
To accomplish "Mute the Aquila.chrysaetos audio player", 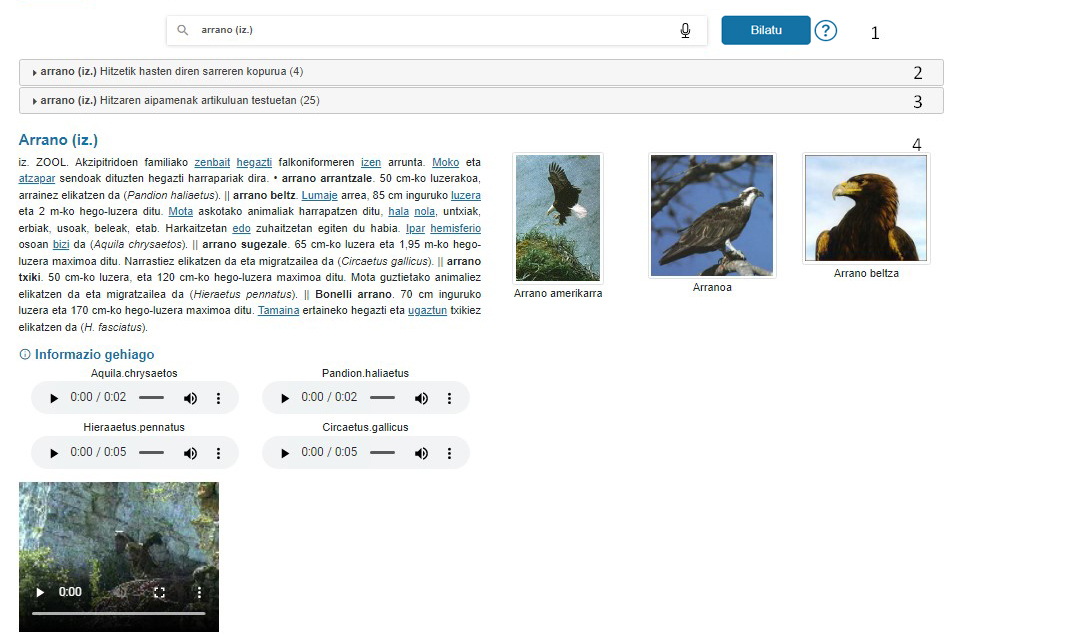I will click(x=190, y=398).
